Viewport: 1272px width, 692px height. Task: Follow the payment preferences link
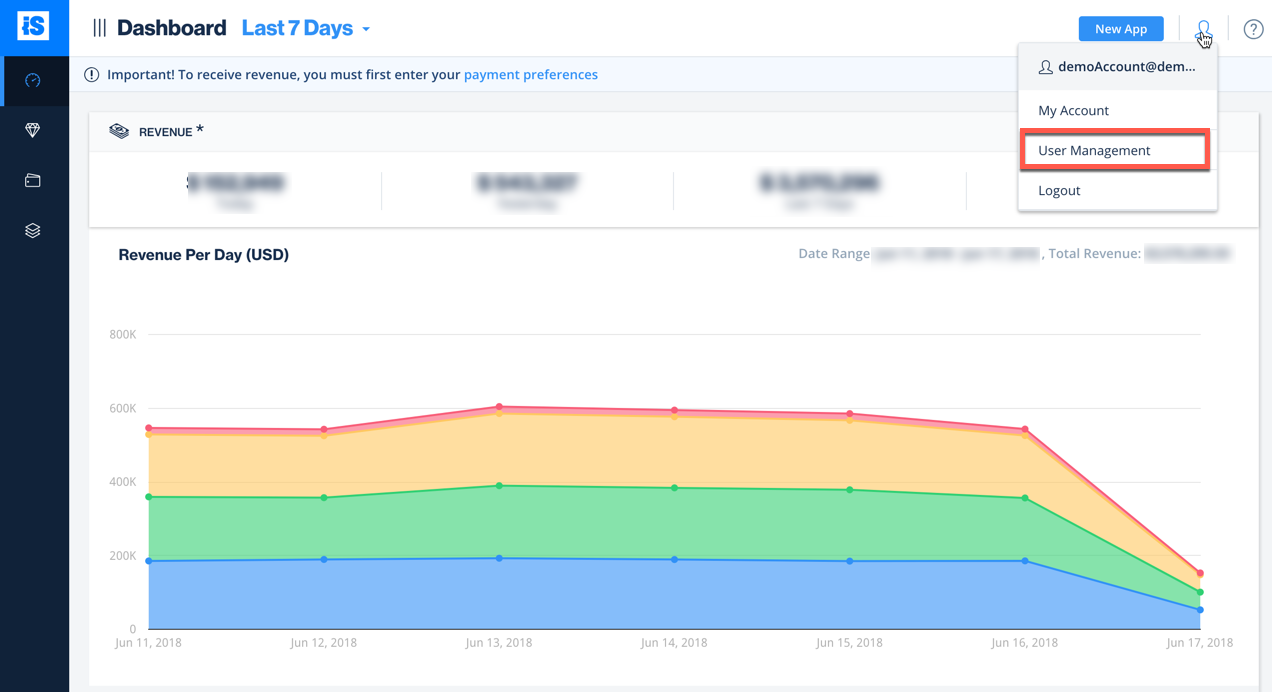coord(530,75)
